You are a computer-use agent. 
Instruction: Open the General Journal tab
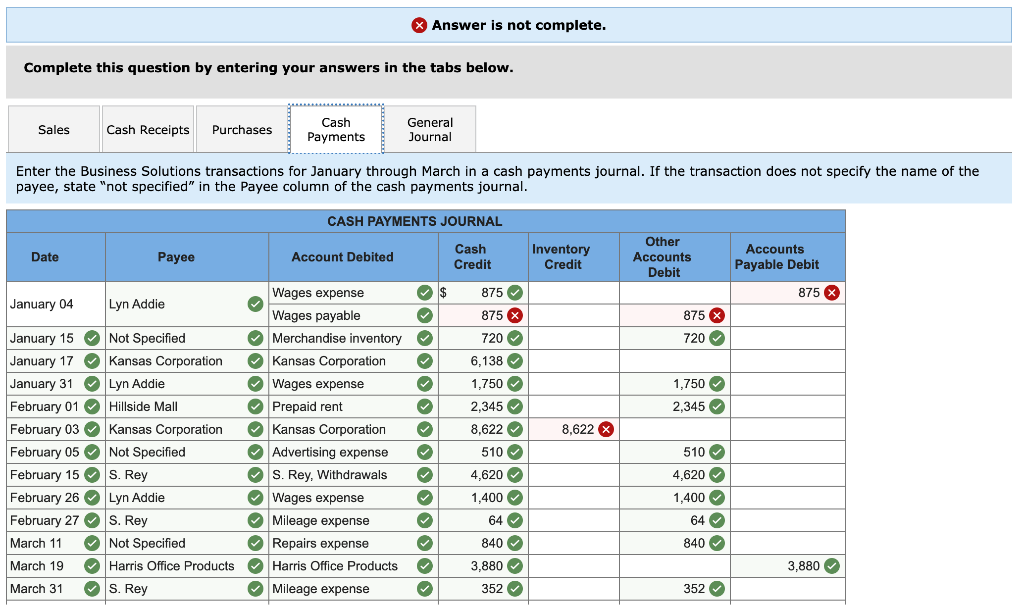430,129
